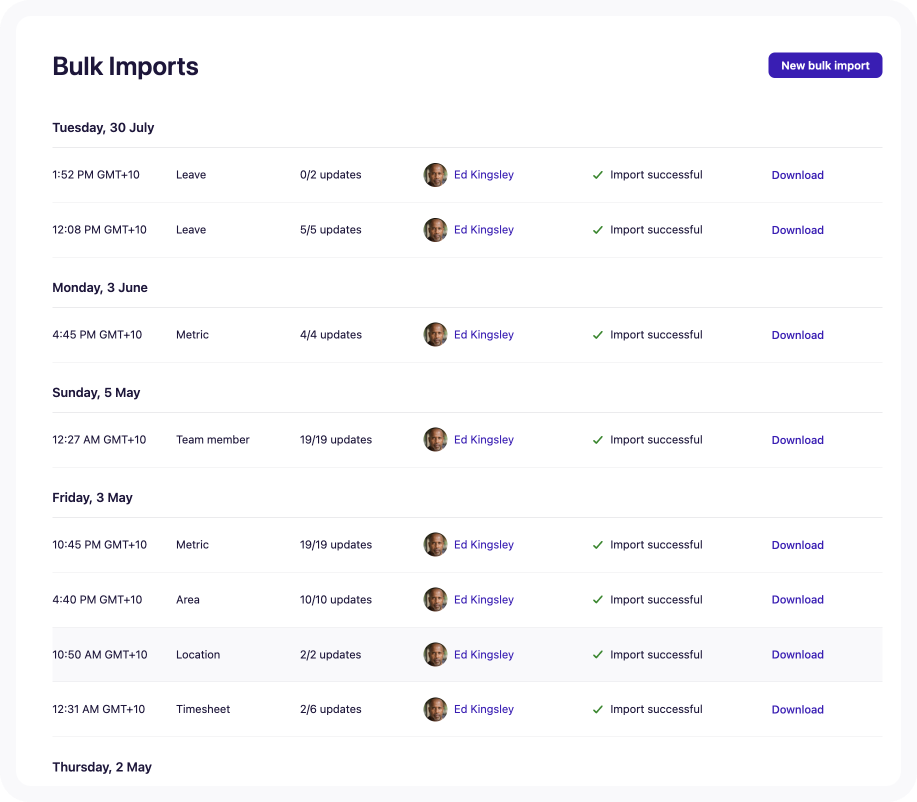The image size is (917, 802).
Task: Click the avatar on the Area import row
Action: pos(435,599)
